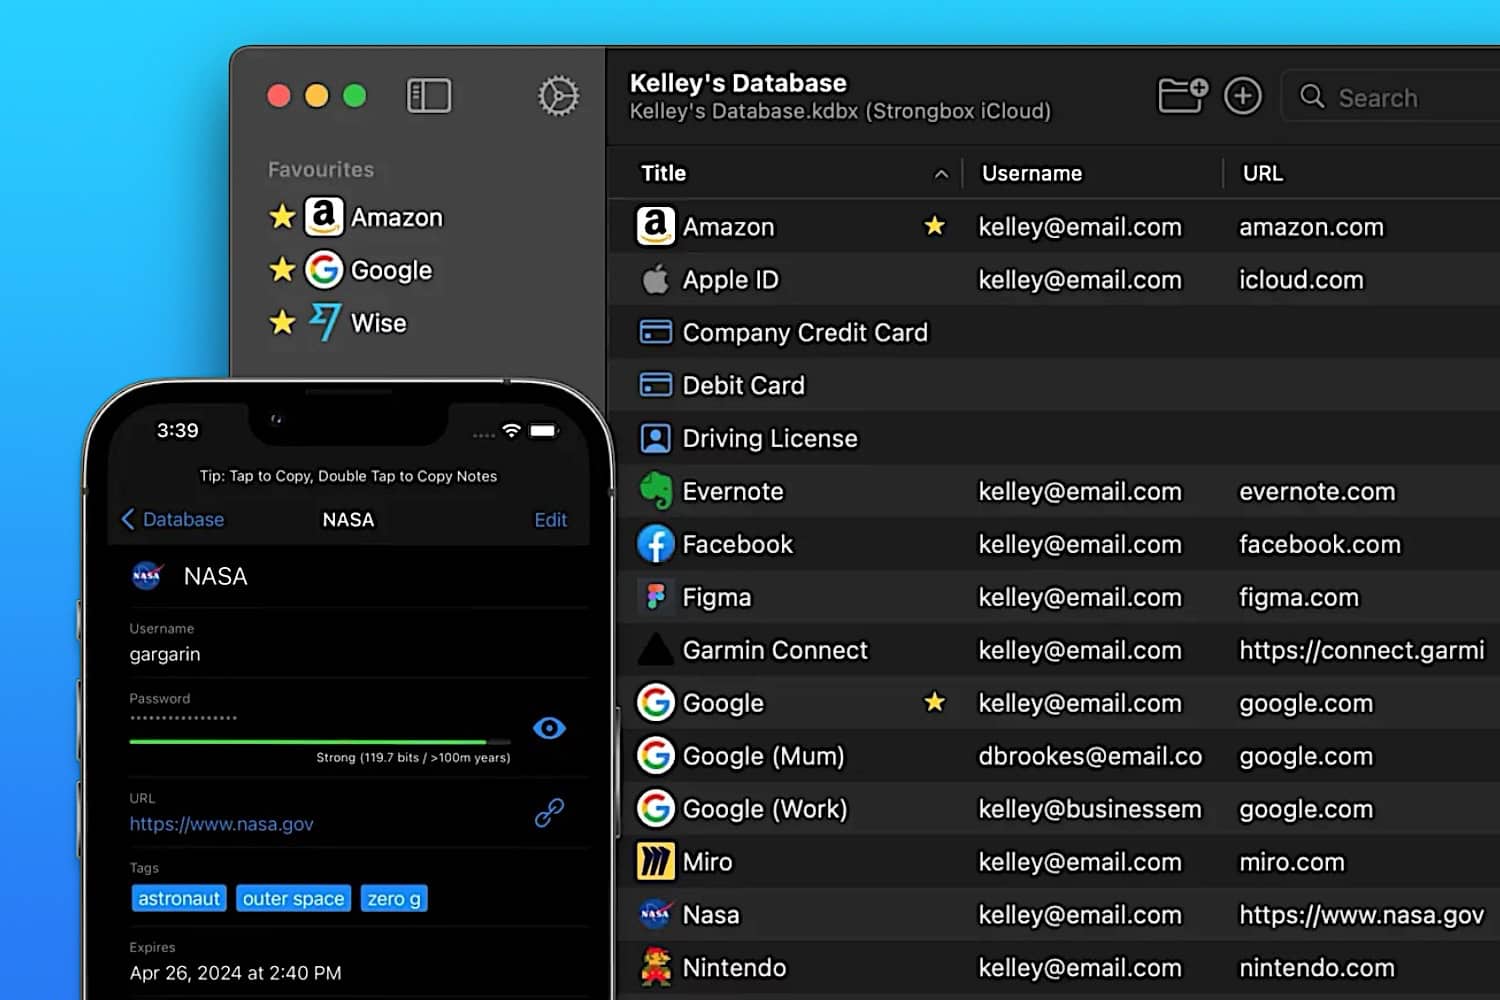
Task: Click the new group folder icon
Action: point(1183,96)
